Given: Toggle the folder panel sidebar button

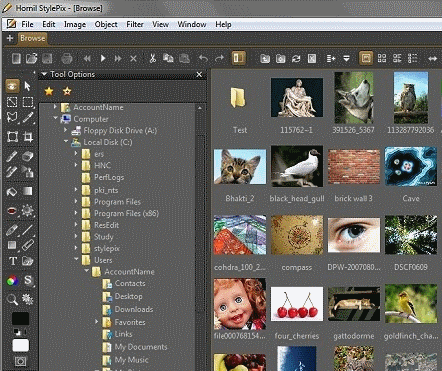Looking at the screenshot, I should (x=239, y=58).
